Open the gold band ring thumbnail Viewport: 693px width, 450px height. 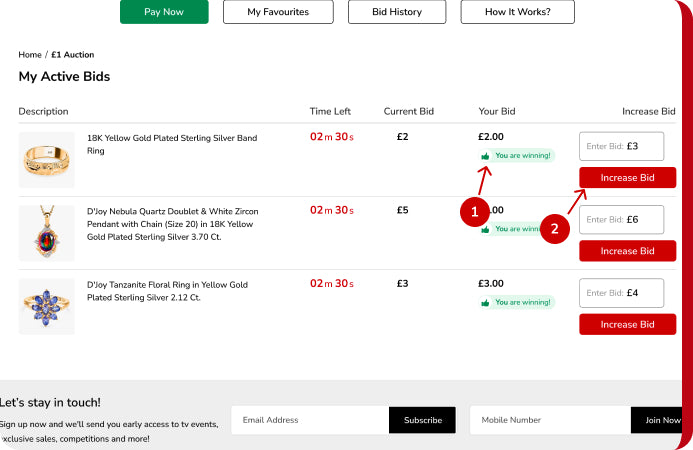point(47,160)
